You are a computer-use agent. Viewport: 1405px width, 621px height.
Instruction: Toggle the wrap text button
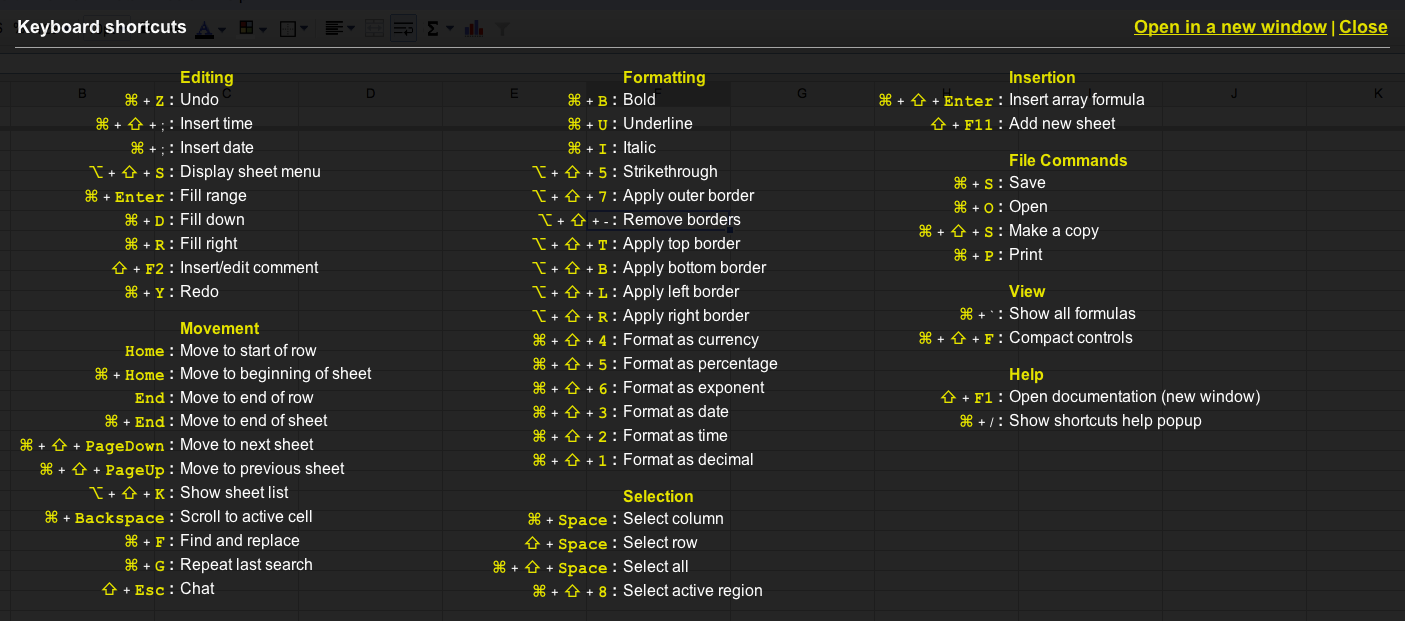click(404, 29)
